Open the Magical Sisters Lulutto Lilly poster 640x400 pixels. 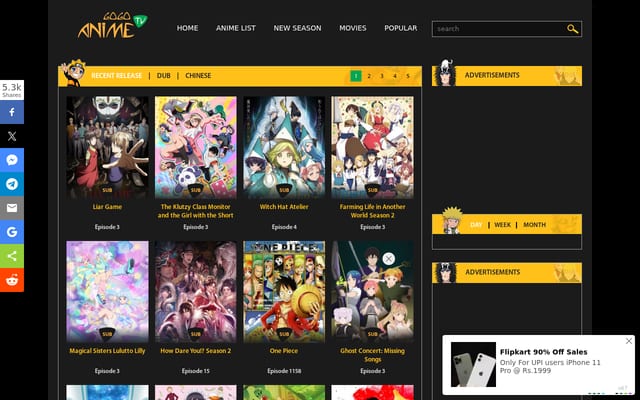pyautogui.click(x=107, y=291)
